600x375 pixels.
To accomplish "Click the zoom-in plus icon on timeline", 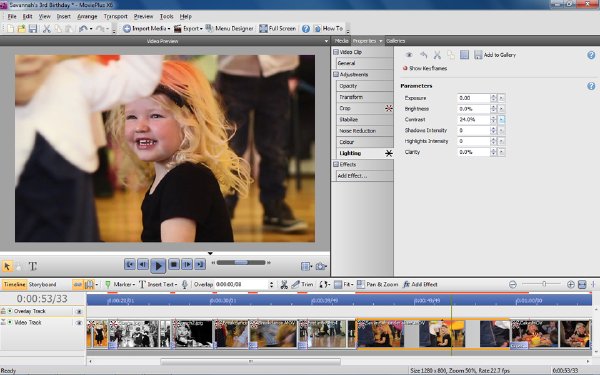I will point(571,284).
